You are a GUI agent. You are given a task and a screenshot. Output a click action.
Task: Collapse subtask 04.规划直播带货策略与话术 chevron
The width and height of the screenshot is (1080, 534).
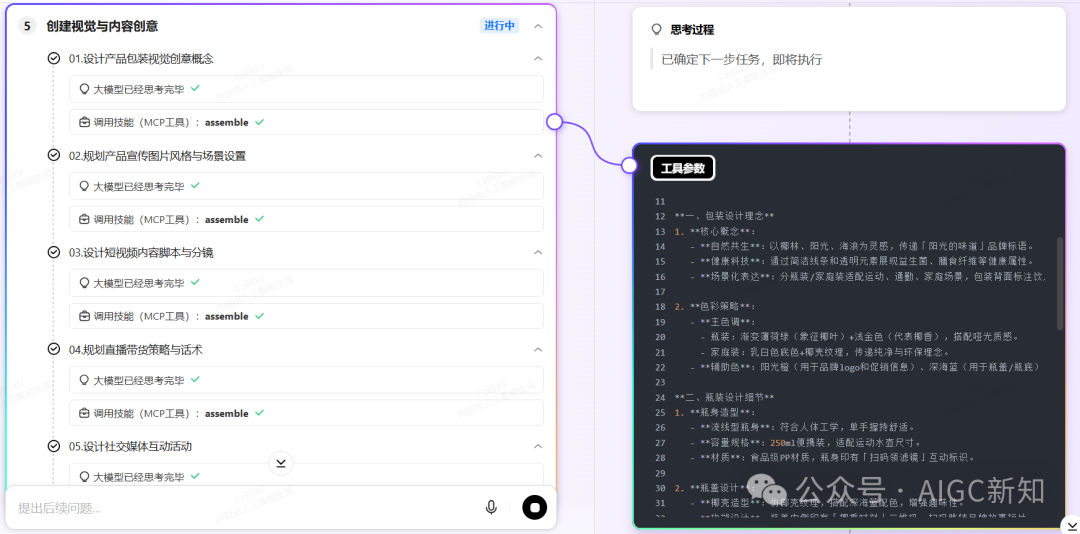coord(539,350)
